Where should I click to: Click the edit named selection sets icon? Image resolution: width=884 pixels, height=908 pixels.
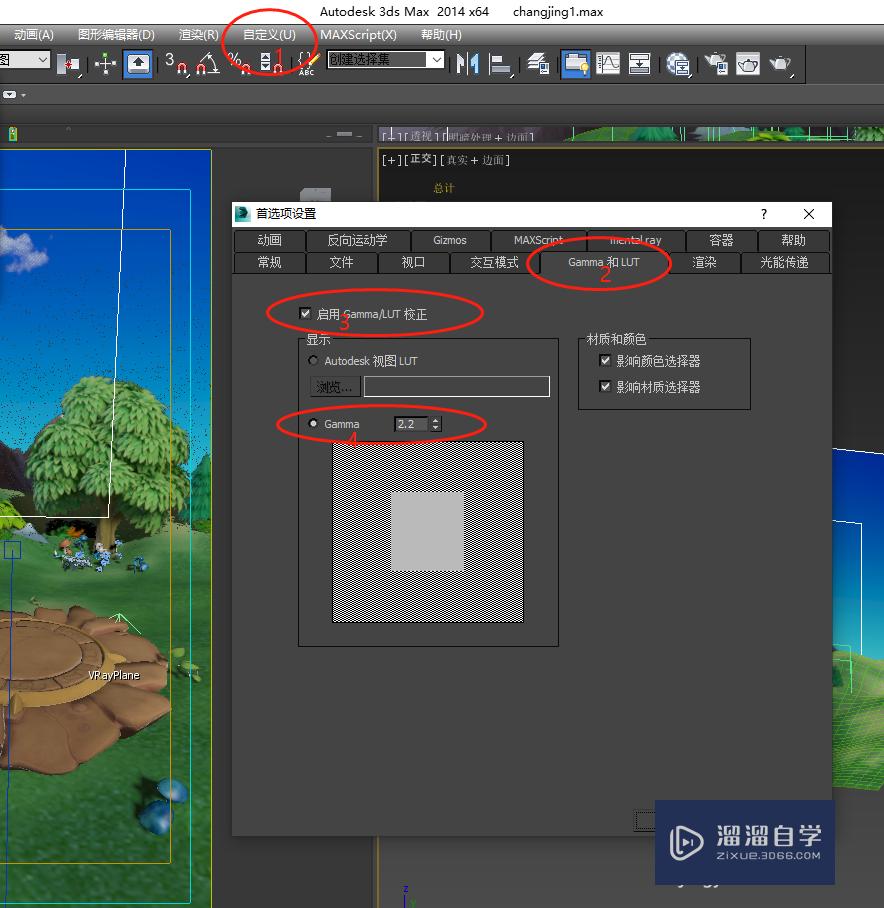point(309,63)
